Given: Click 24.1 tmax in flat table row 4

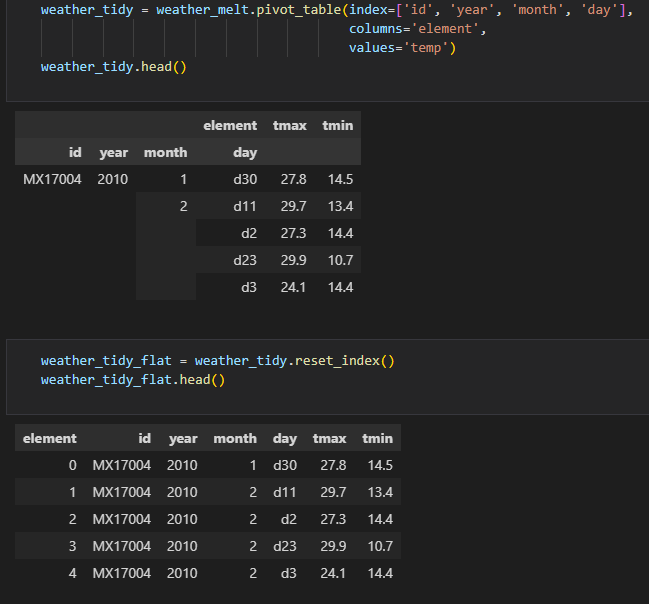Looking at the screenshot, I should [333, 573].
